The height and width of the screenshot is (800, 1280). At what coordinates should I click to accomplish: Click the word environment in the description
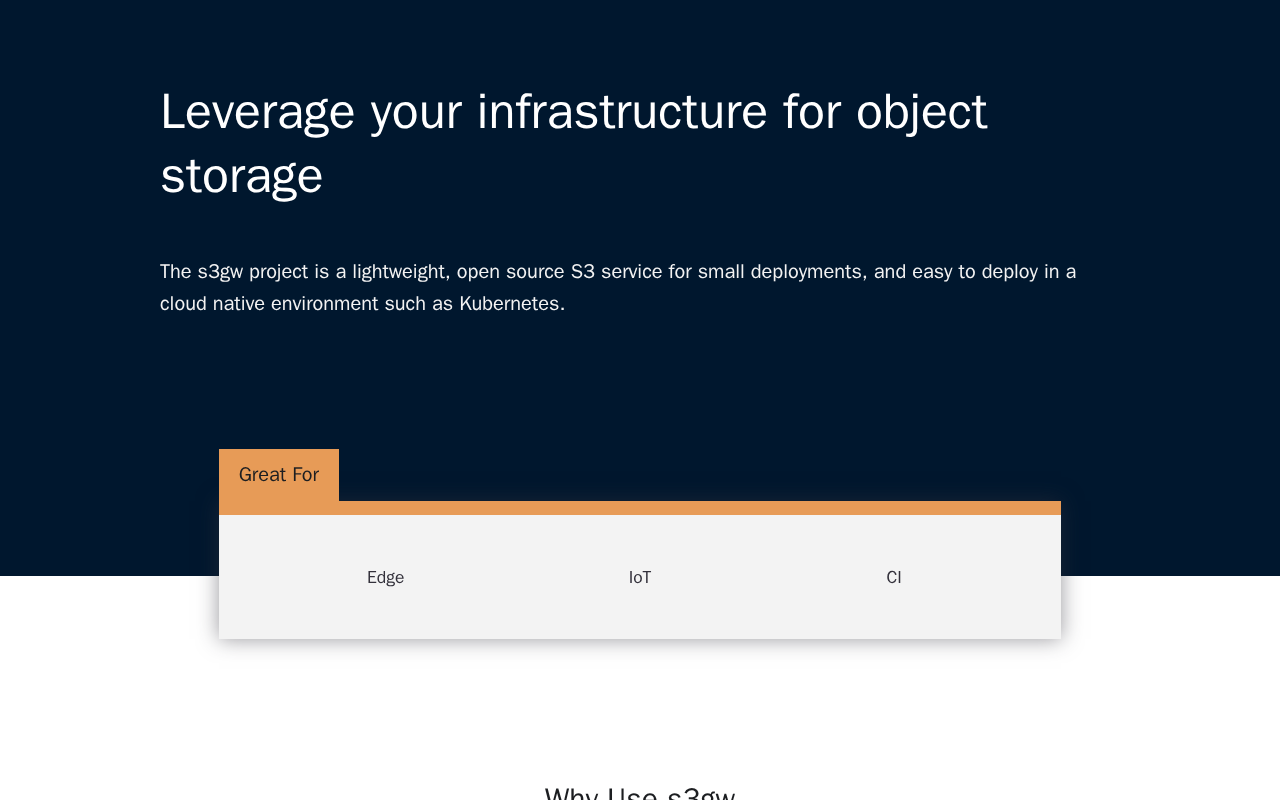click(322, 304)
